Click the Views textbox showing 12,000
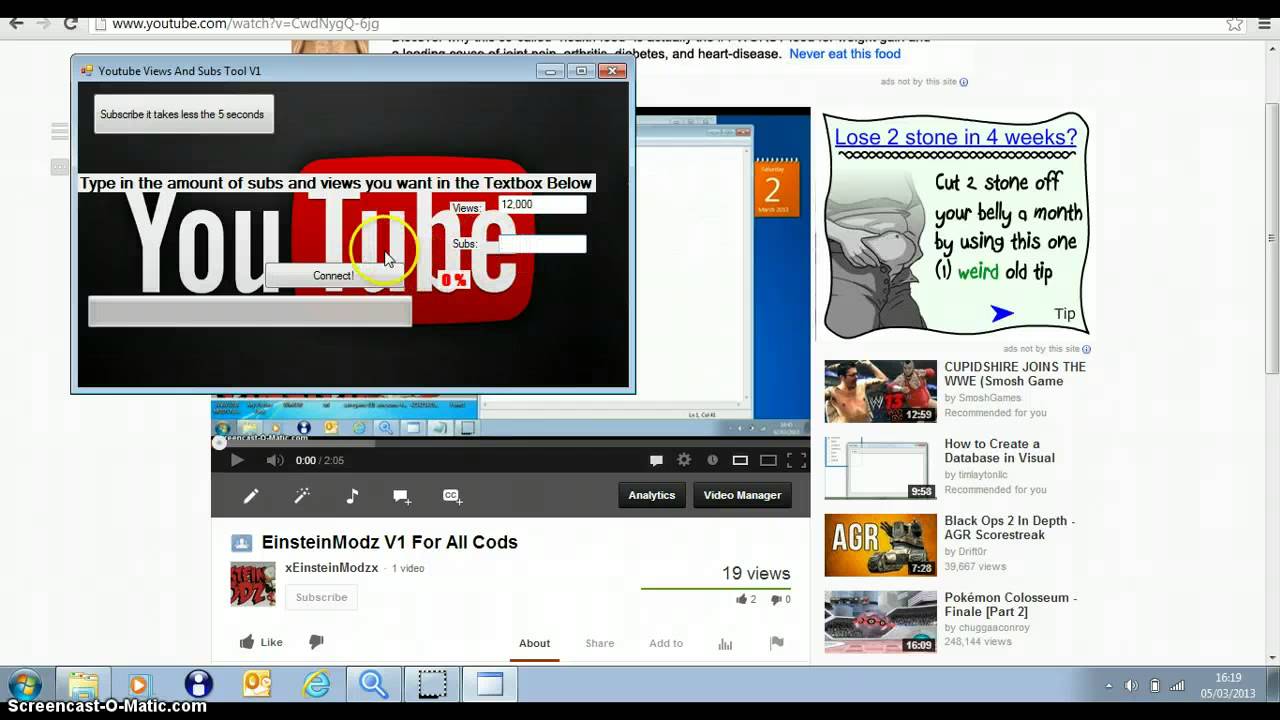The width and height of the screenshot is (1280, 720). (x=542, y=204)
